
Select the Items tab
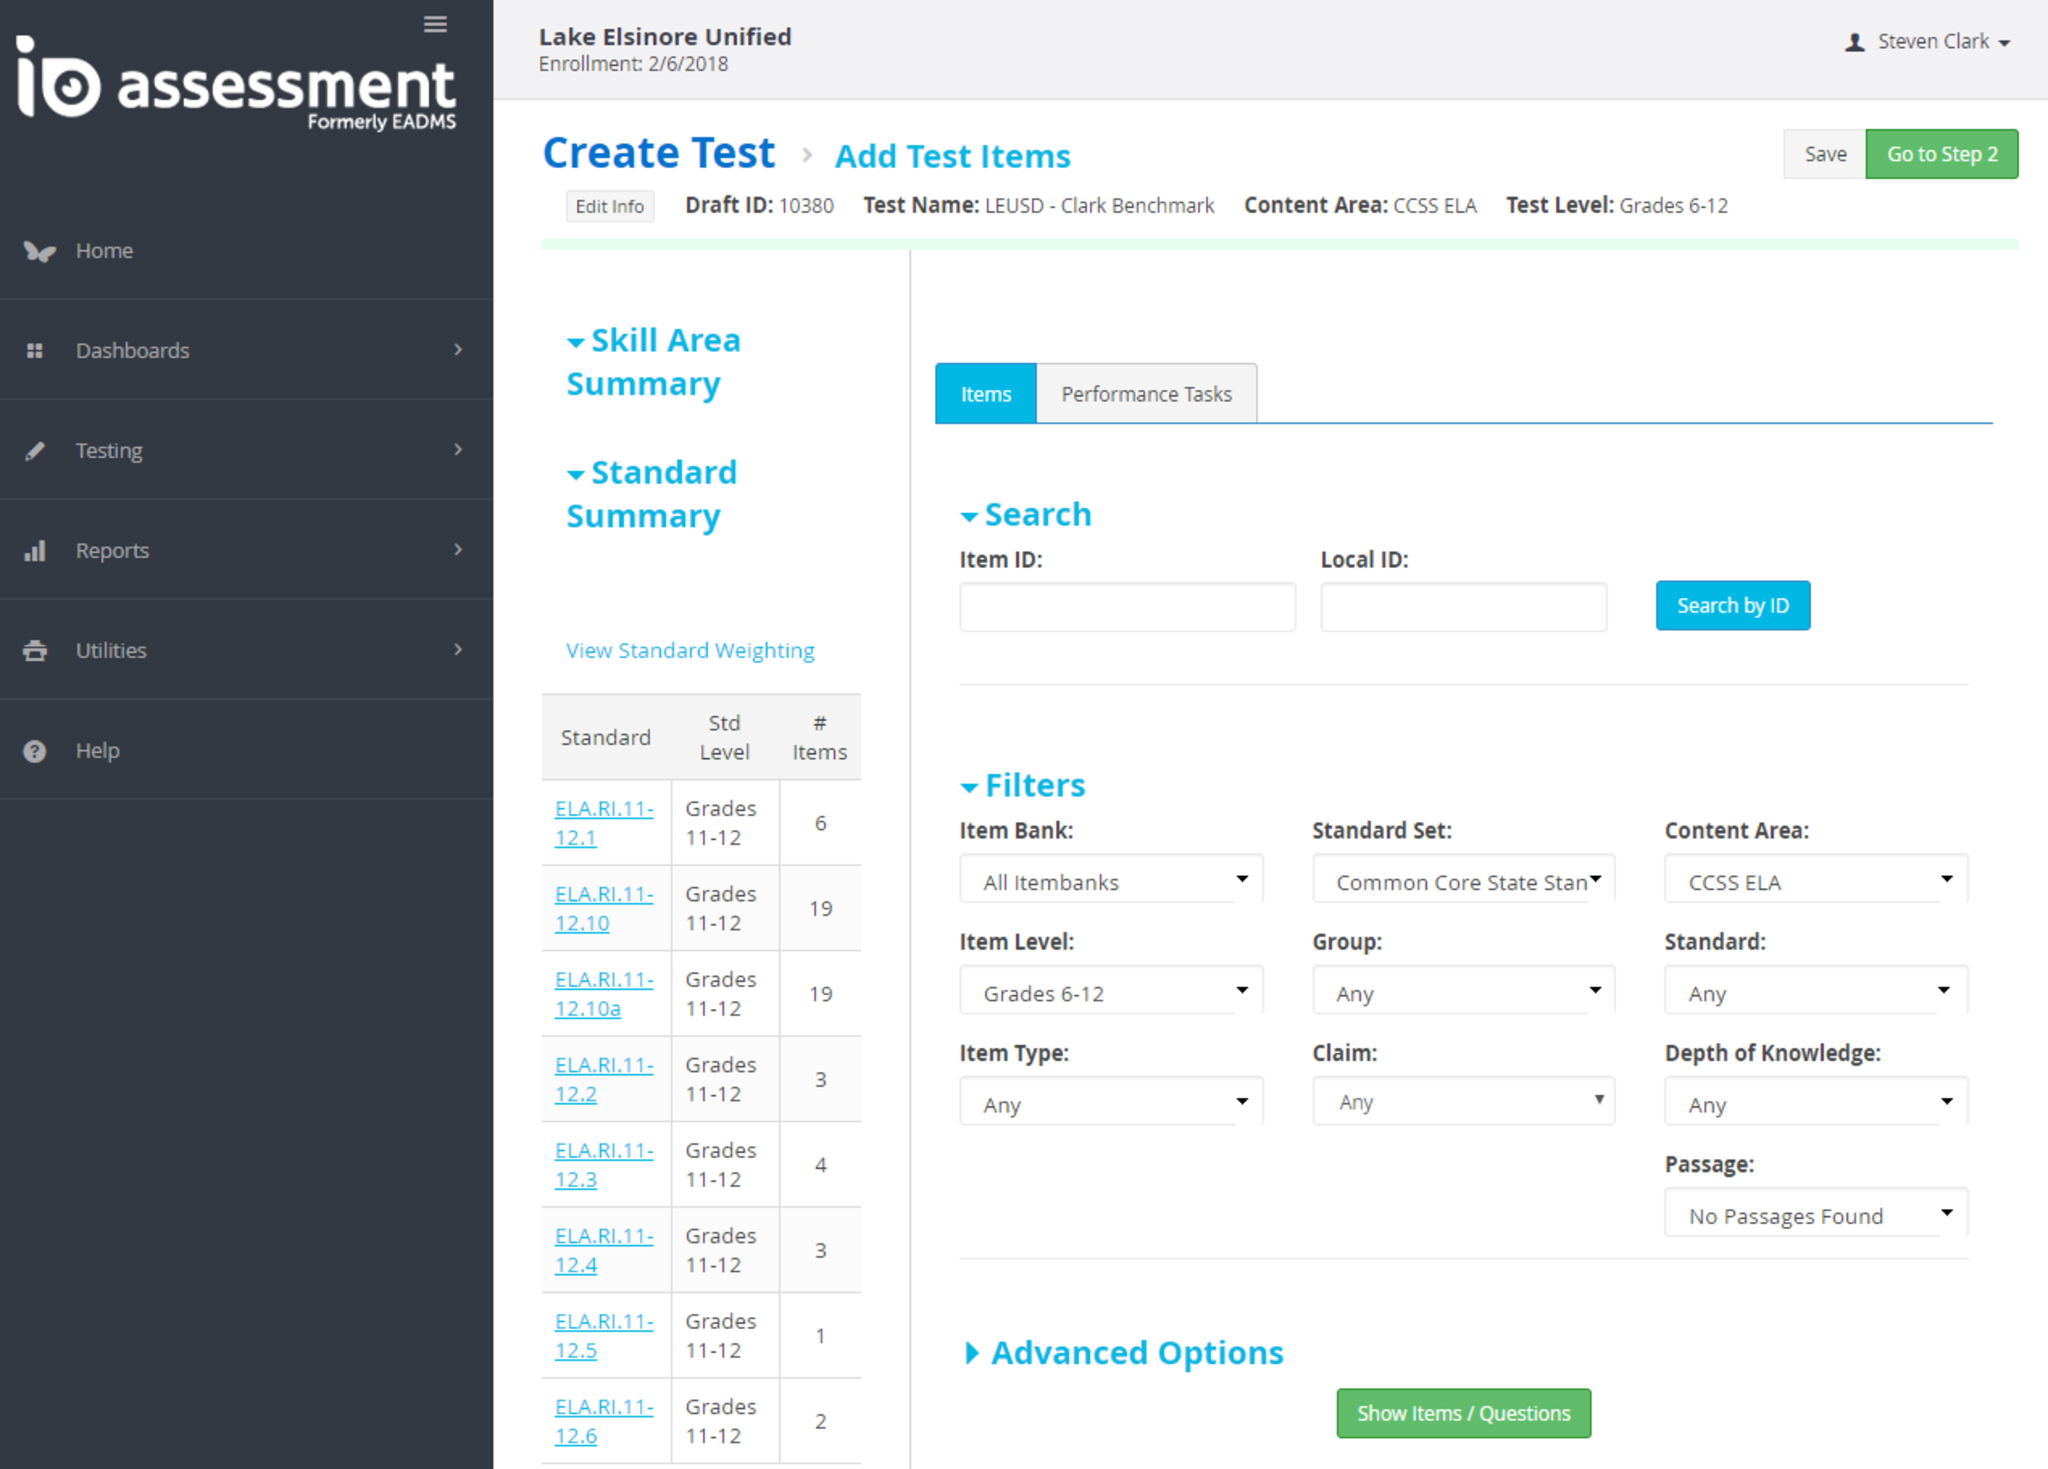coord(985,394)
